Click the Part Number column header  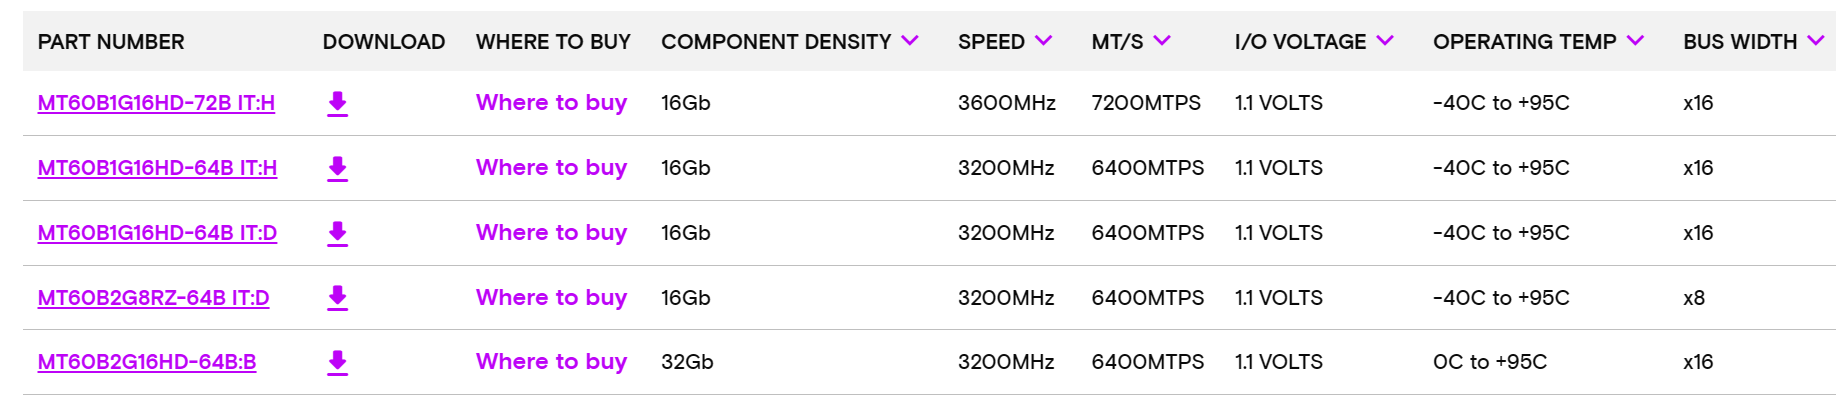pos(111,42)
